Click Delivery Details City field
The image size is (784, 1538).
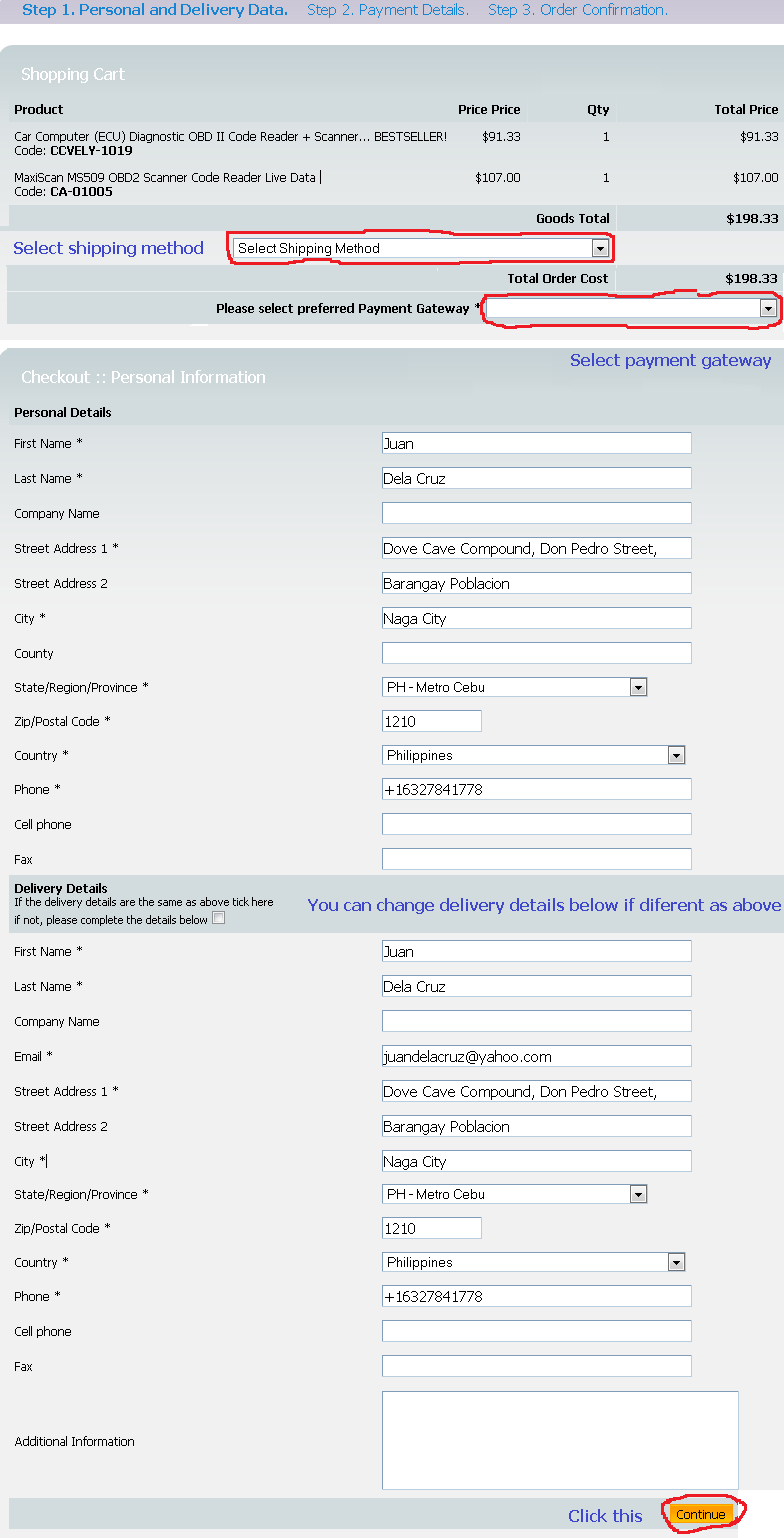click(537, 1161)
